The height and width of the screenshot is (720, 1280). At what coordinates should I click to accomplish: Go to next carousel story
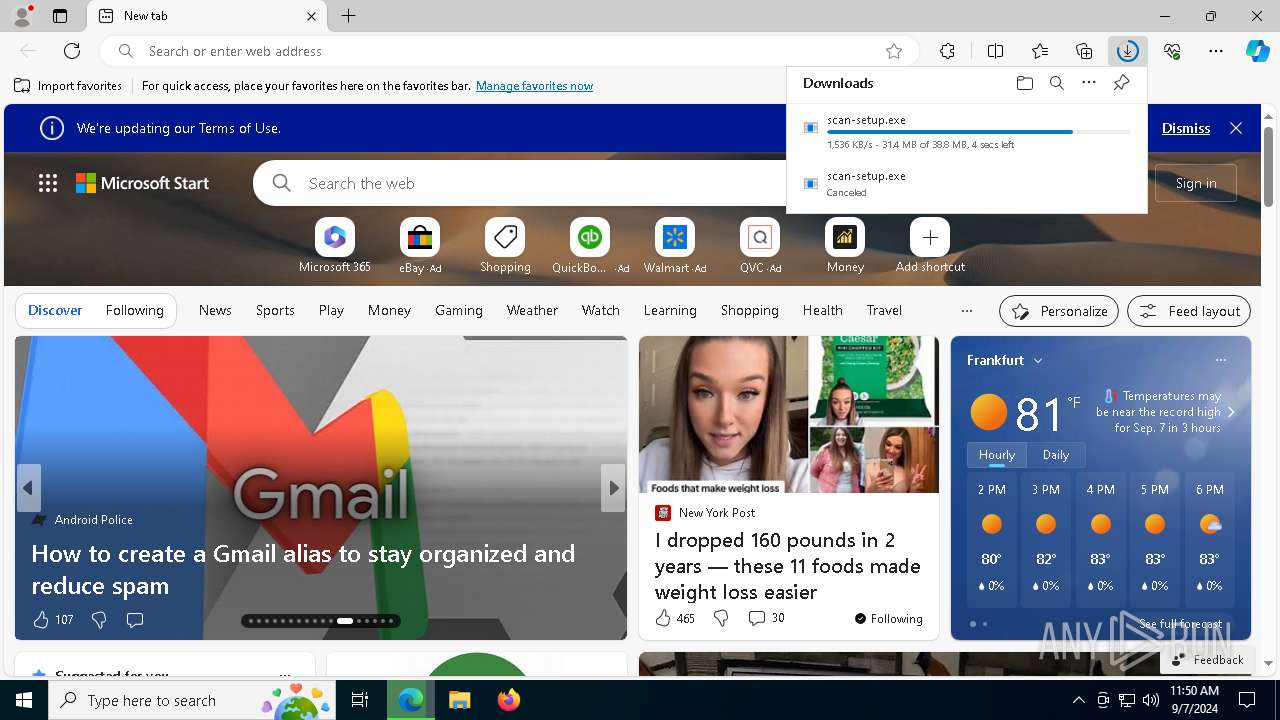tap(613, 488)
